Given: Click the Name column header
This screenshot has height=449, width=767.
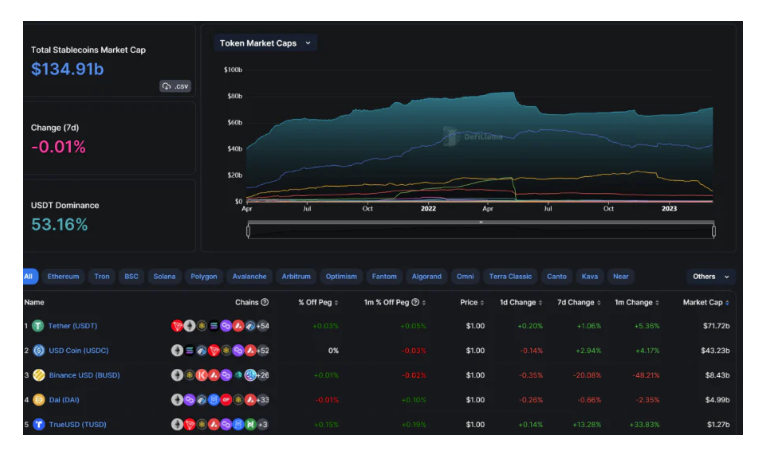Looking at the screenshot, I should click(34, 302).
